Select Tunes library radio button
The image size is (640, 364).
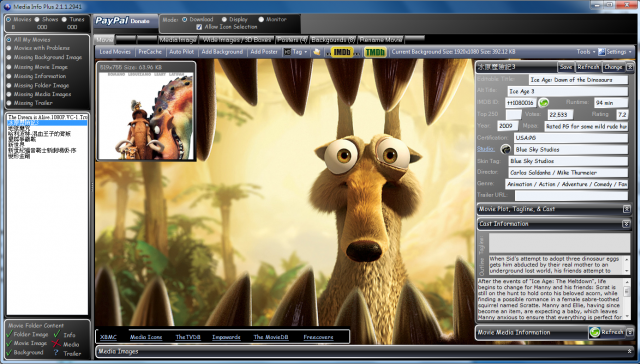(x=64, y=19)
